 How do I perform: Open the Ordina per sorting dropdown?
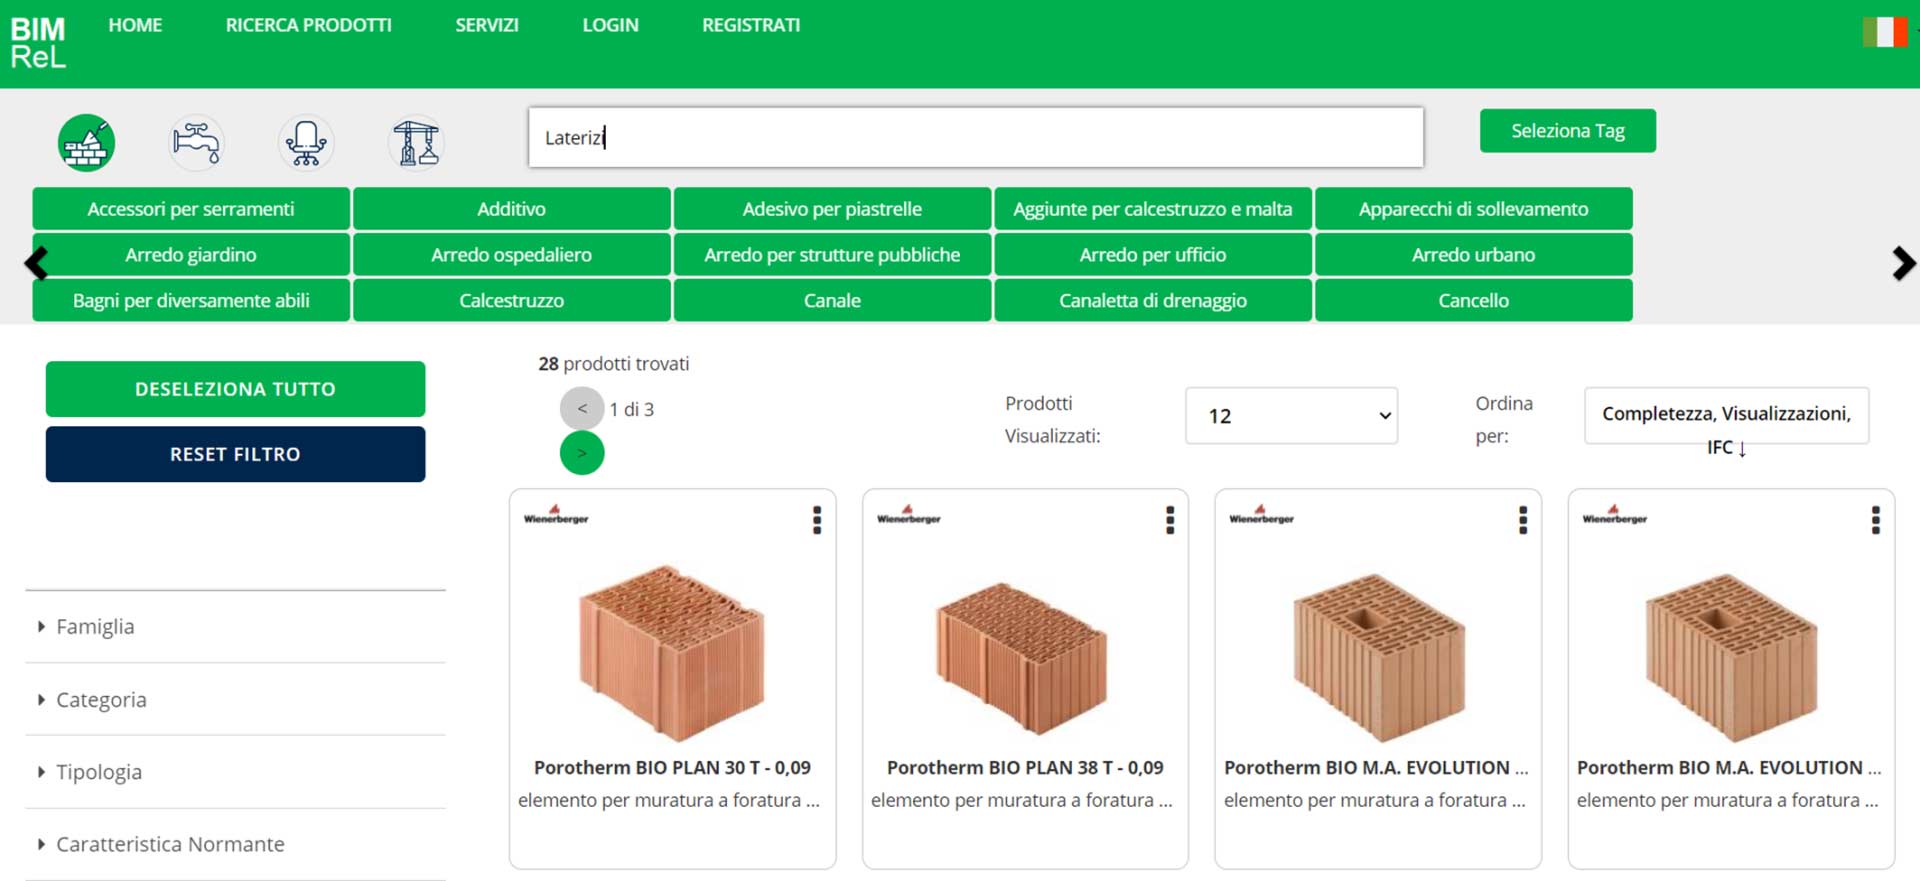coord(1726,415)
